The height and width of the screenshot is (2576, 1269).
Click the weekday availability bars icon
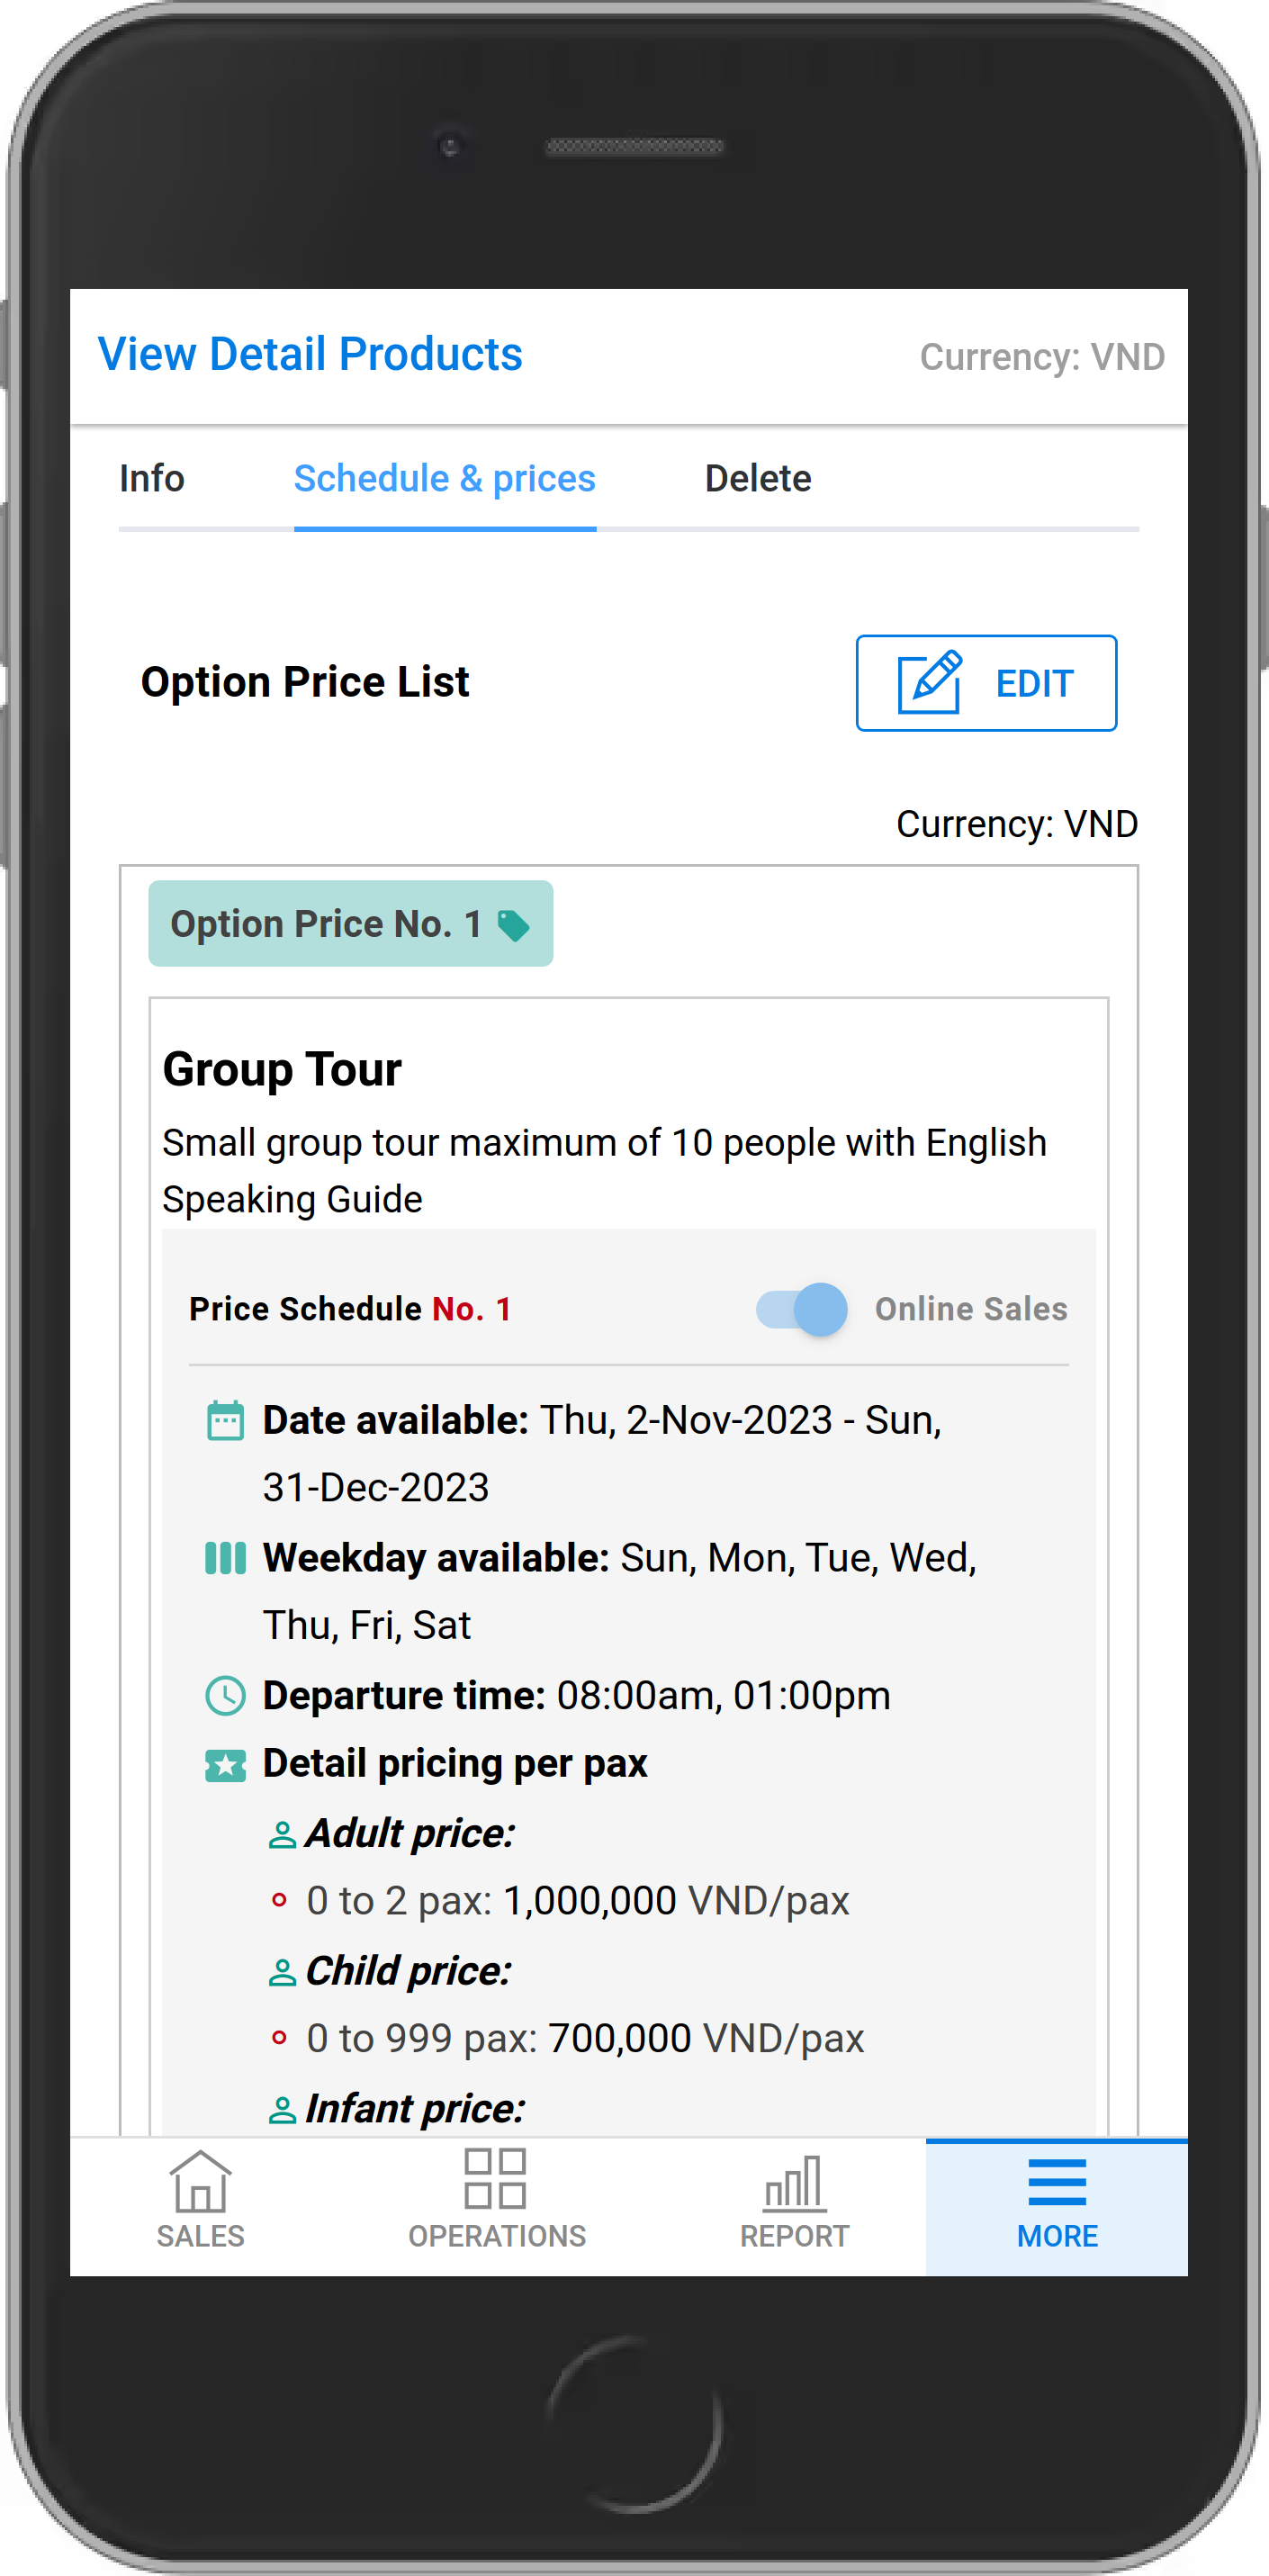pos(226,1557)
